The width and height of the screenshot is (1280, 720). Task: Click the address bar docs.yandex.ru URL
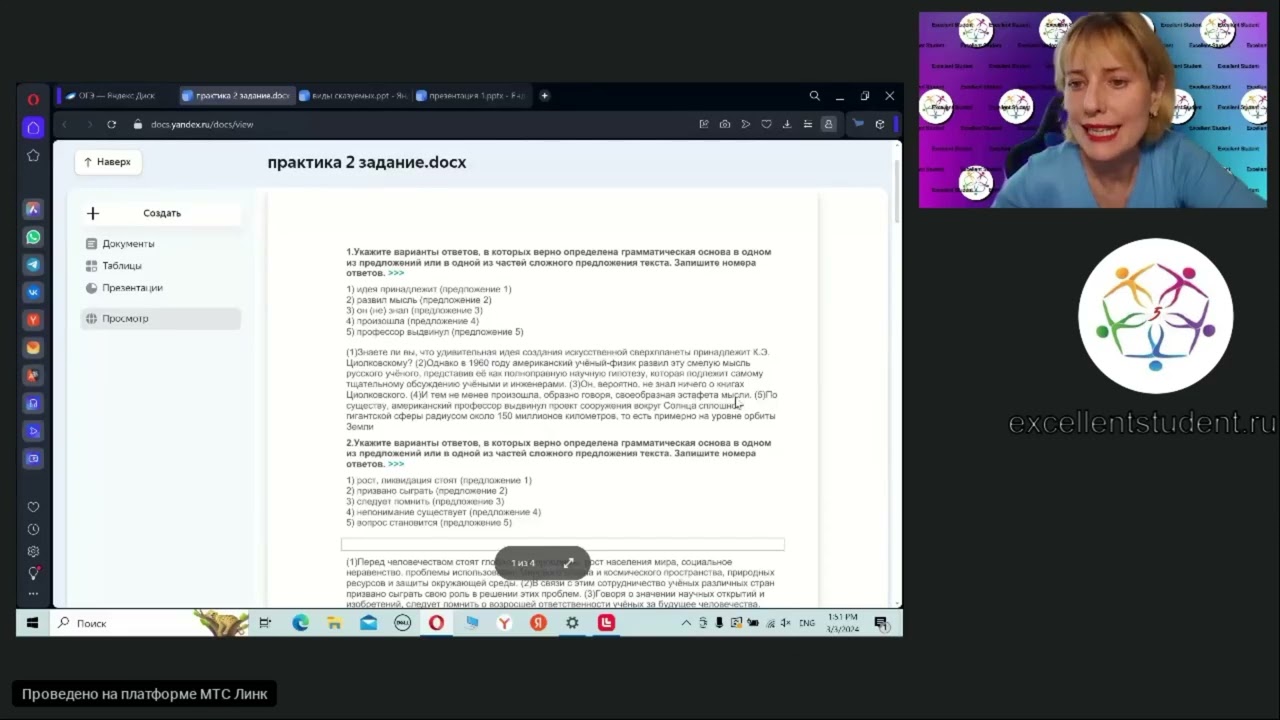coord(202,124)
